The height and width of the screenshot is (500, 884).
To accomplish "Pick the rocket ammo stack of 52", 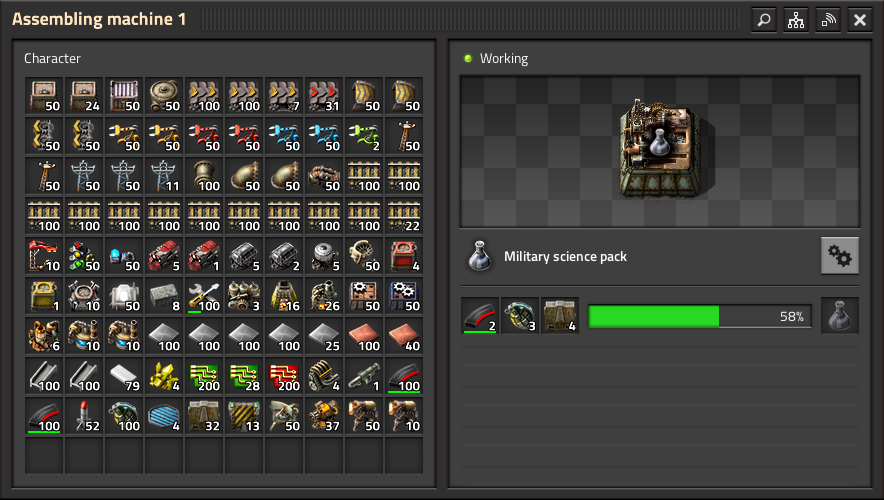I will click(84, 416).
